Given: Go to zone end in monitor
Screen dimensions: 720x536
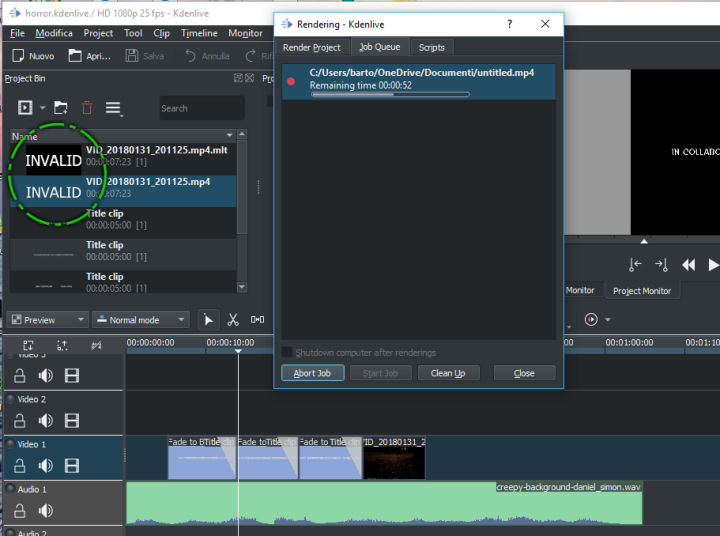Looking at the screenshot, I should (662, 265).
